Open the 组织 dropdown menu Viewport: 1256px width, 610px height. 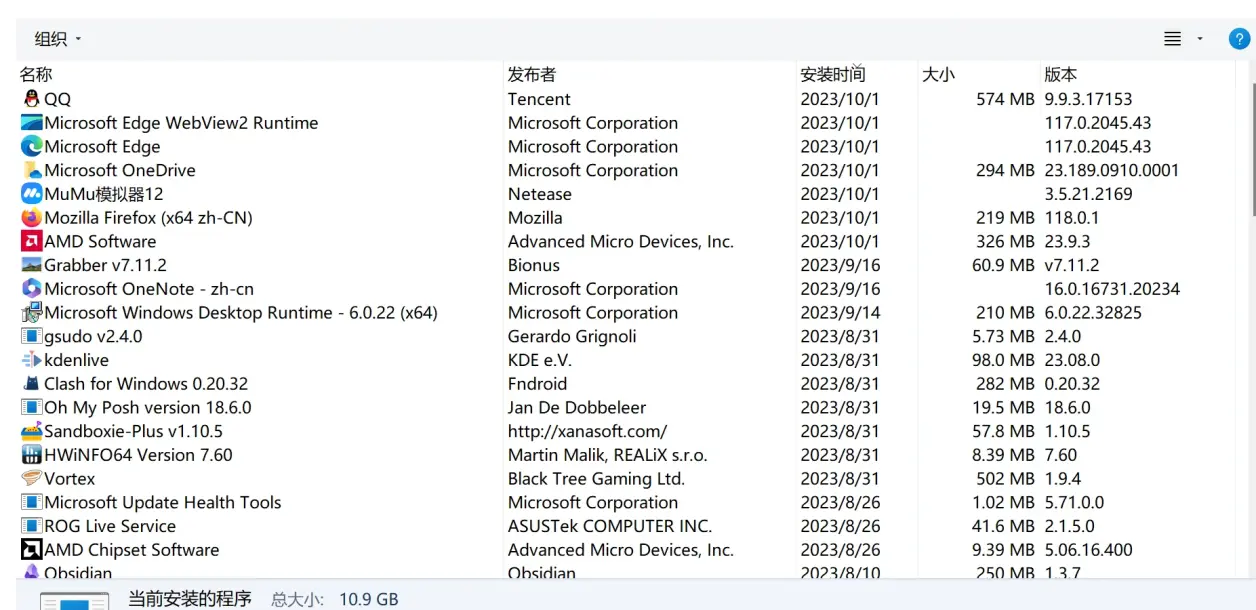click(x=58, y=39)
